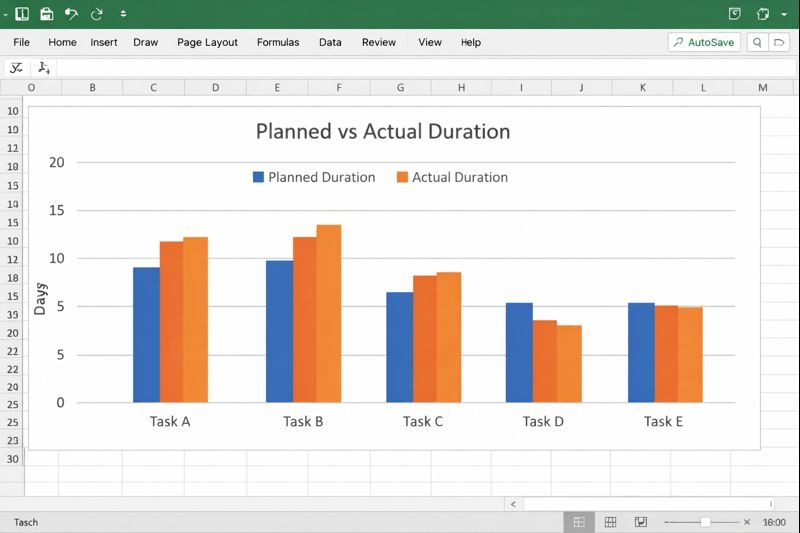800x533 pixels.
Task: Click into the formula bar input
Action: coord(400,68)
